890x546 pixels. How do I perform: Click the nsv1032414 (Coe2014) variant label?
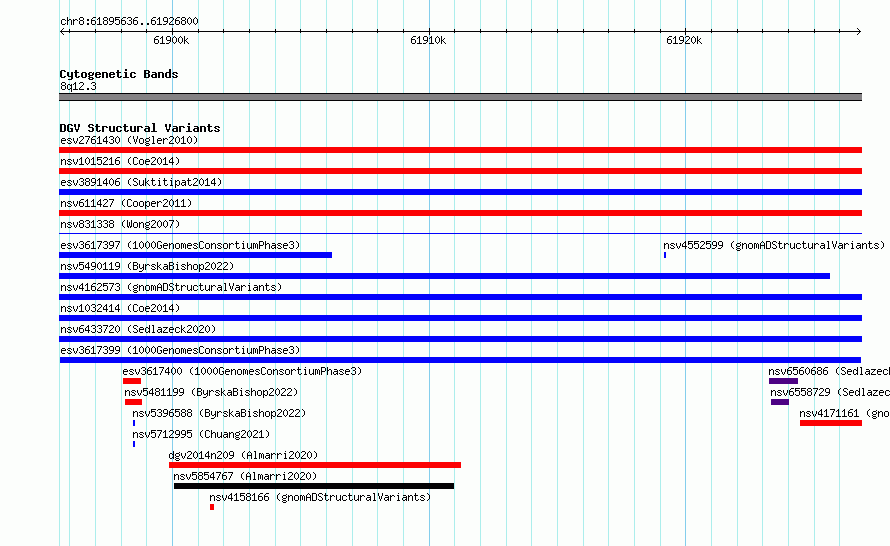point(120,308)
